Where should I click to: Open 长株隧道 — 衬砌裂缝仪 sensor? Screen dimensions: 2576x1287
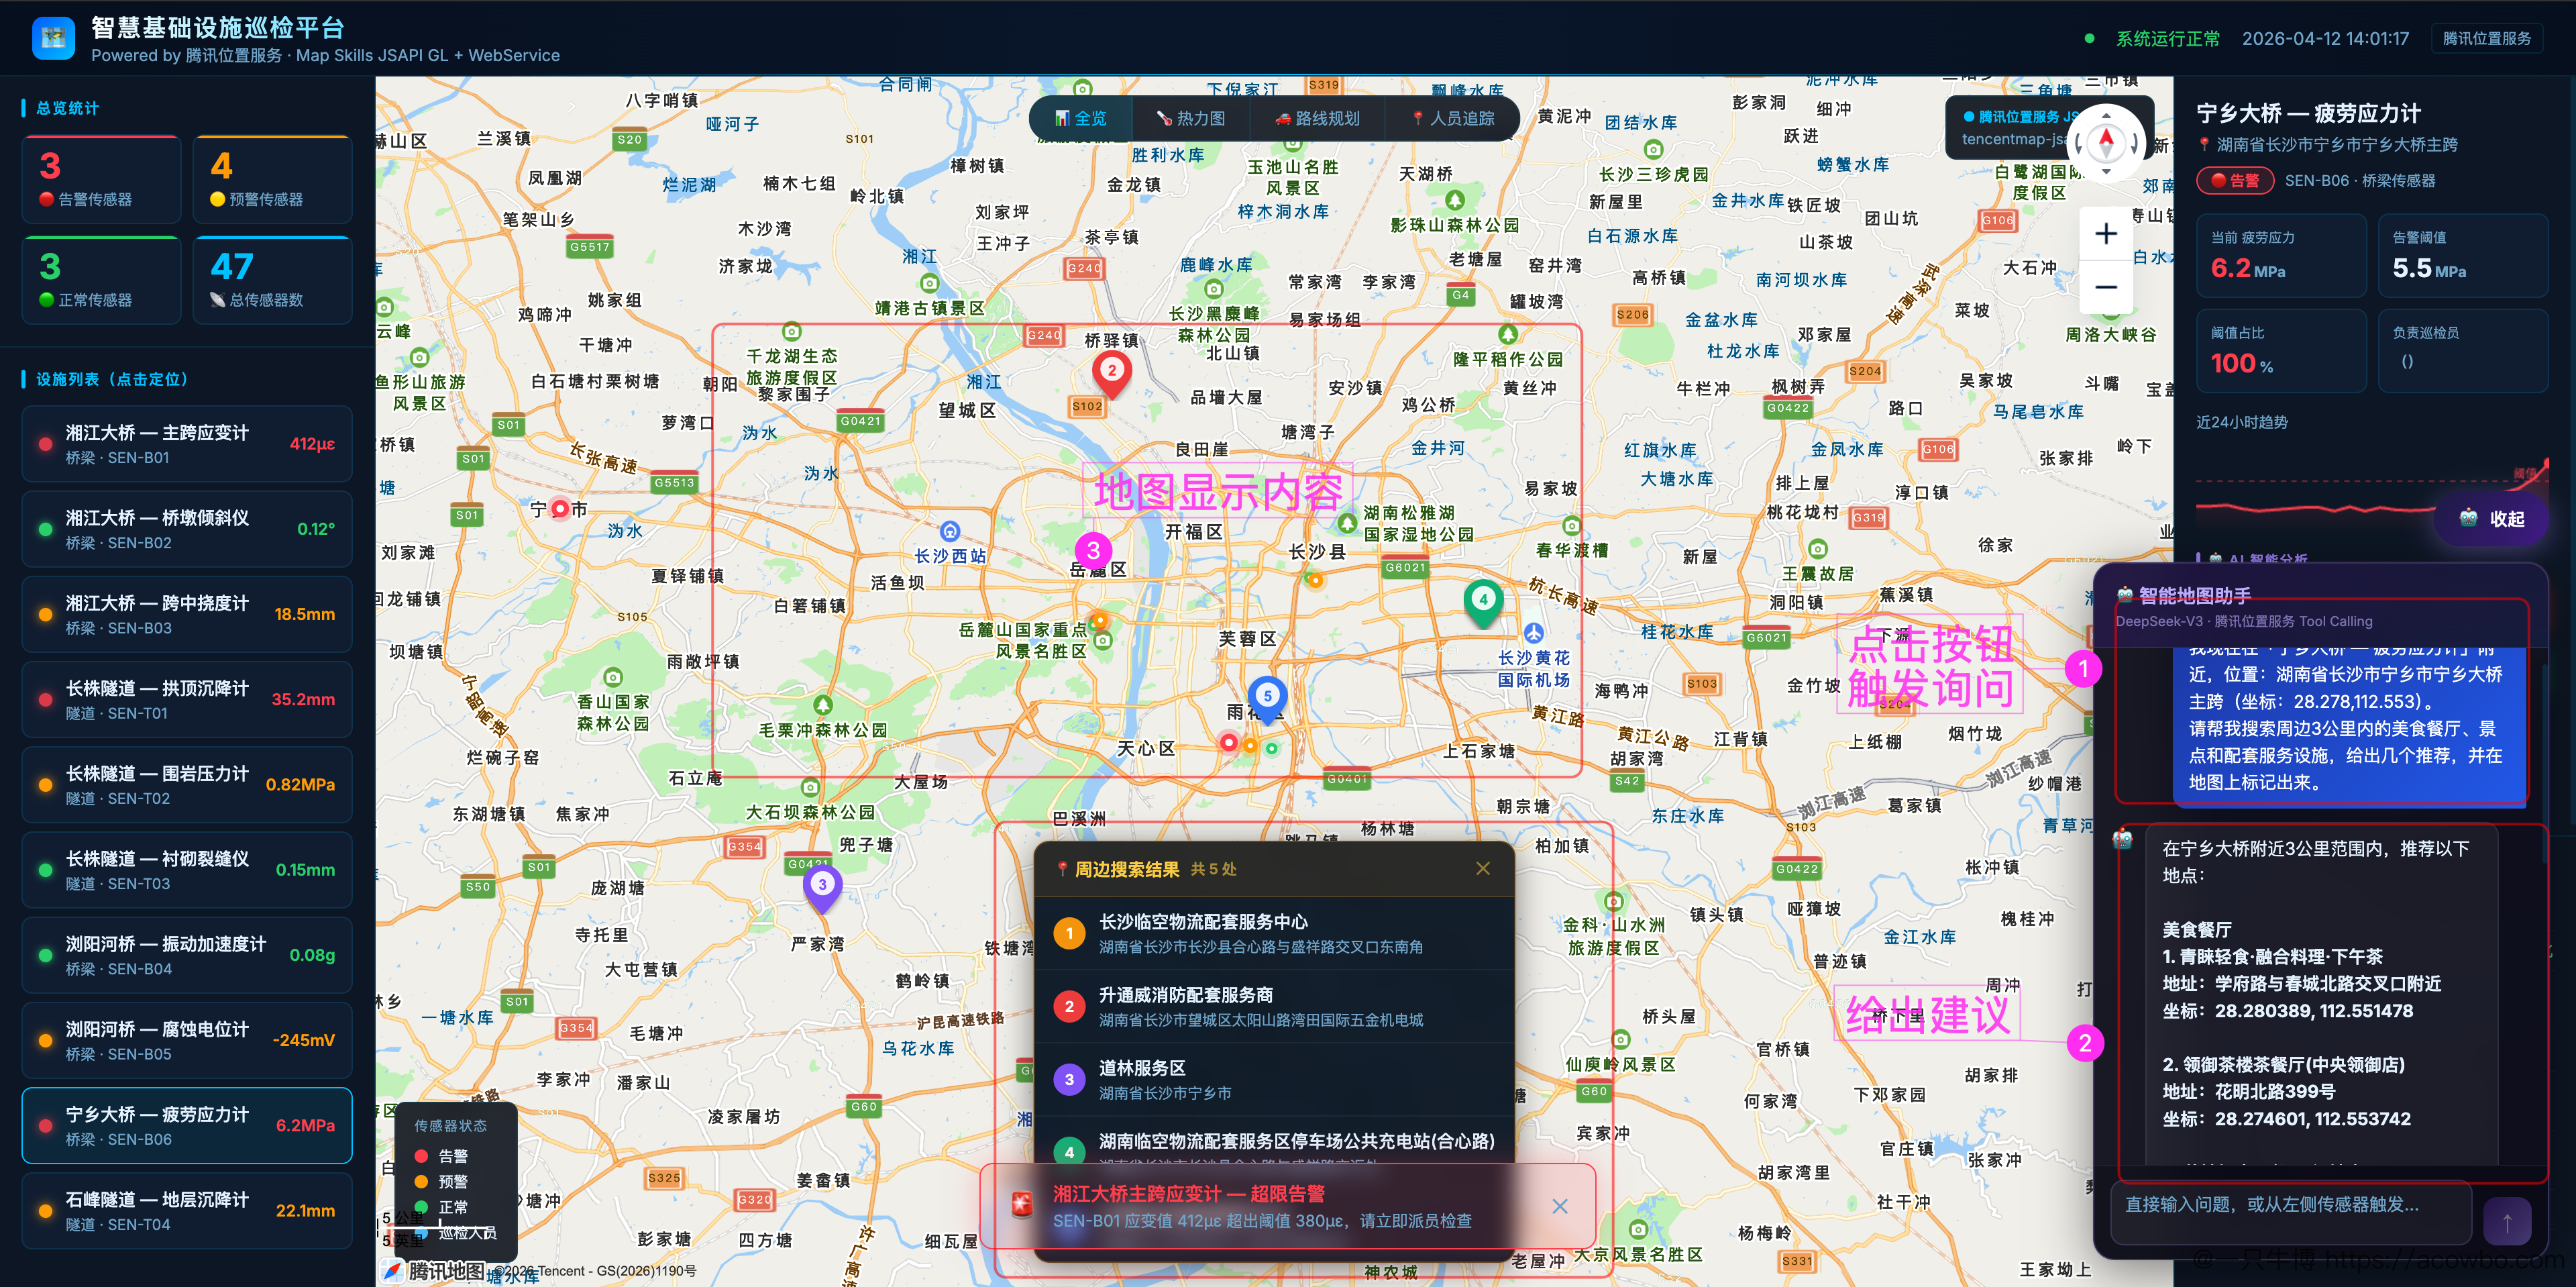click(x=187, y=870)
